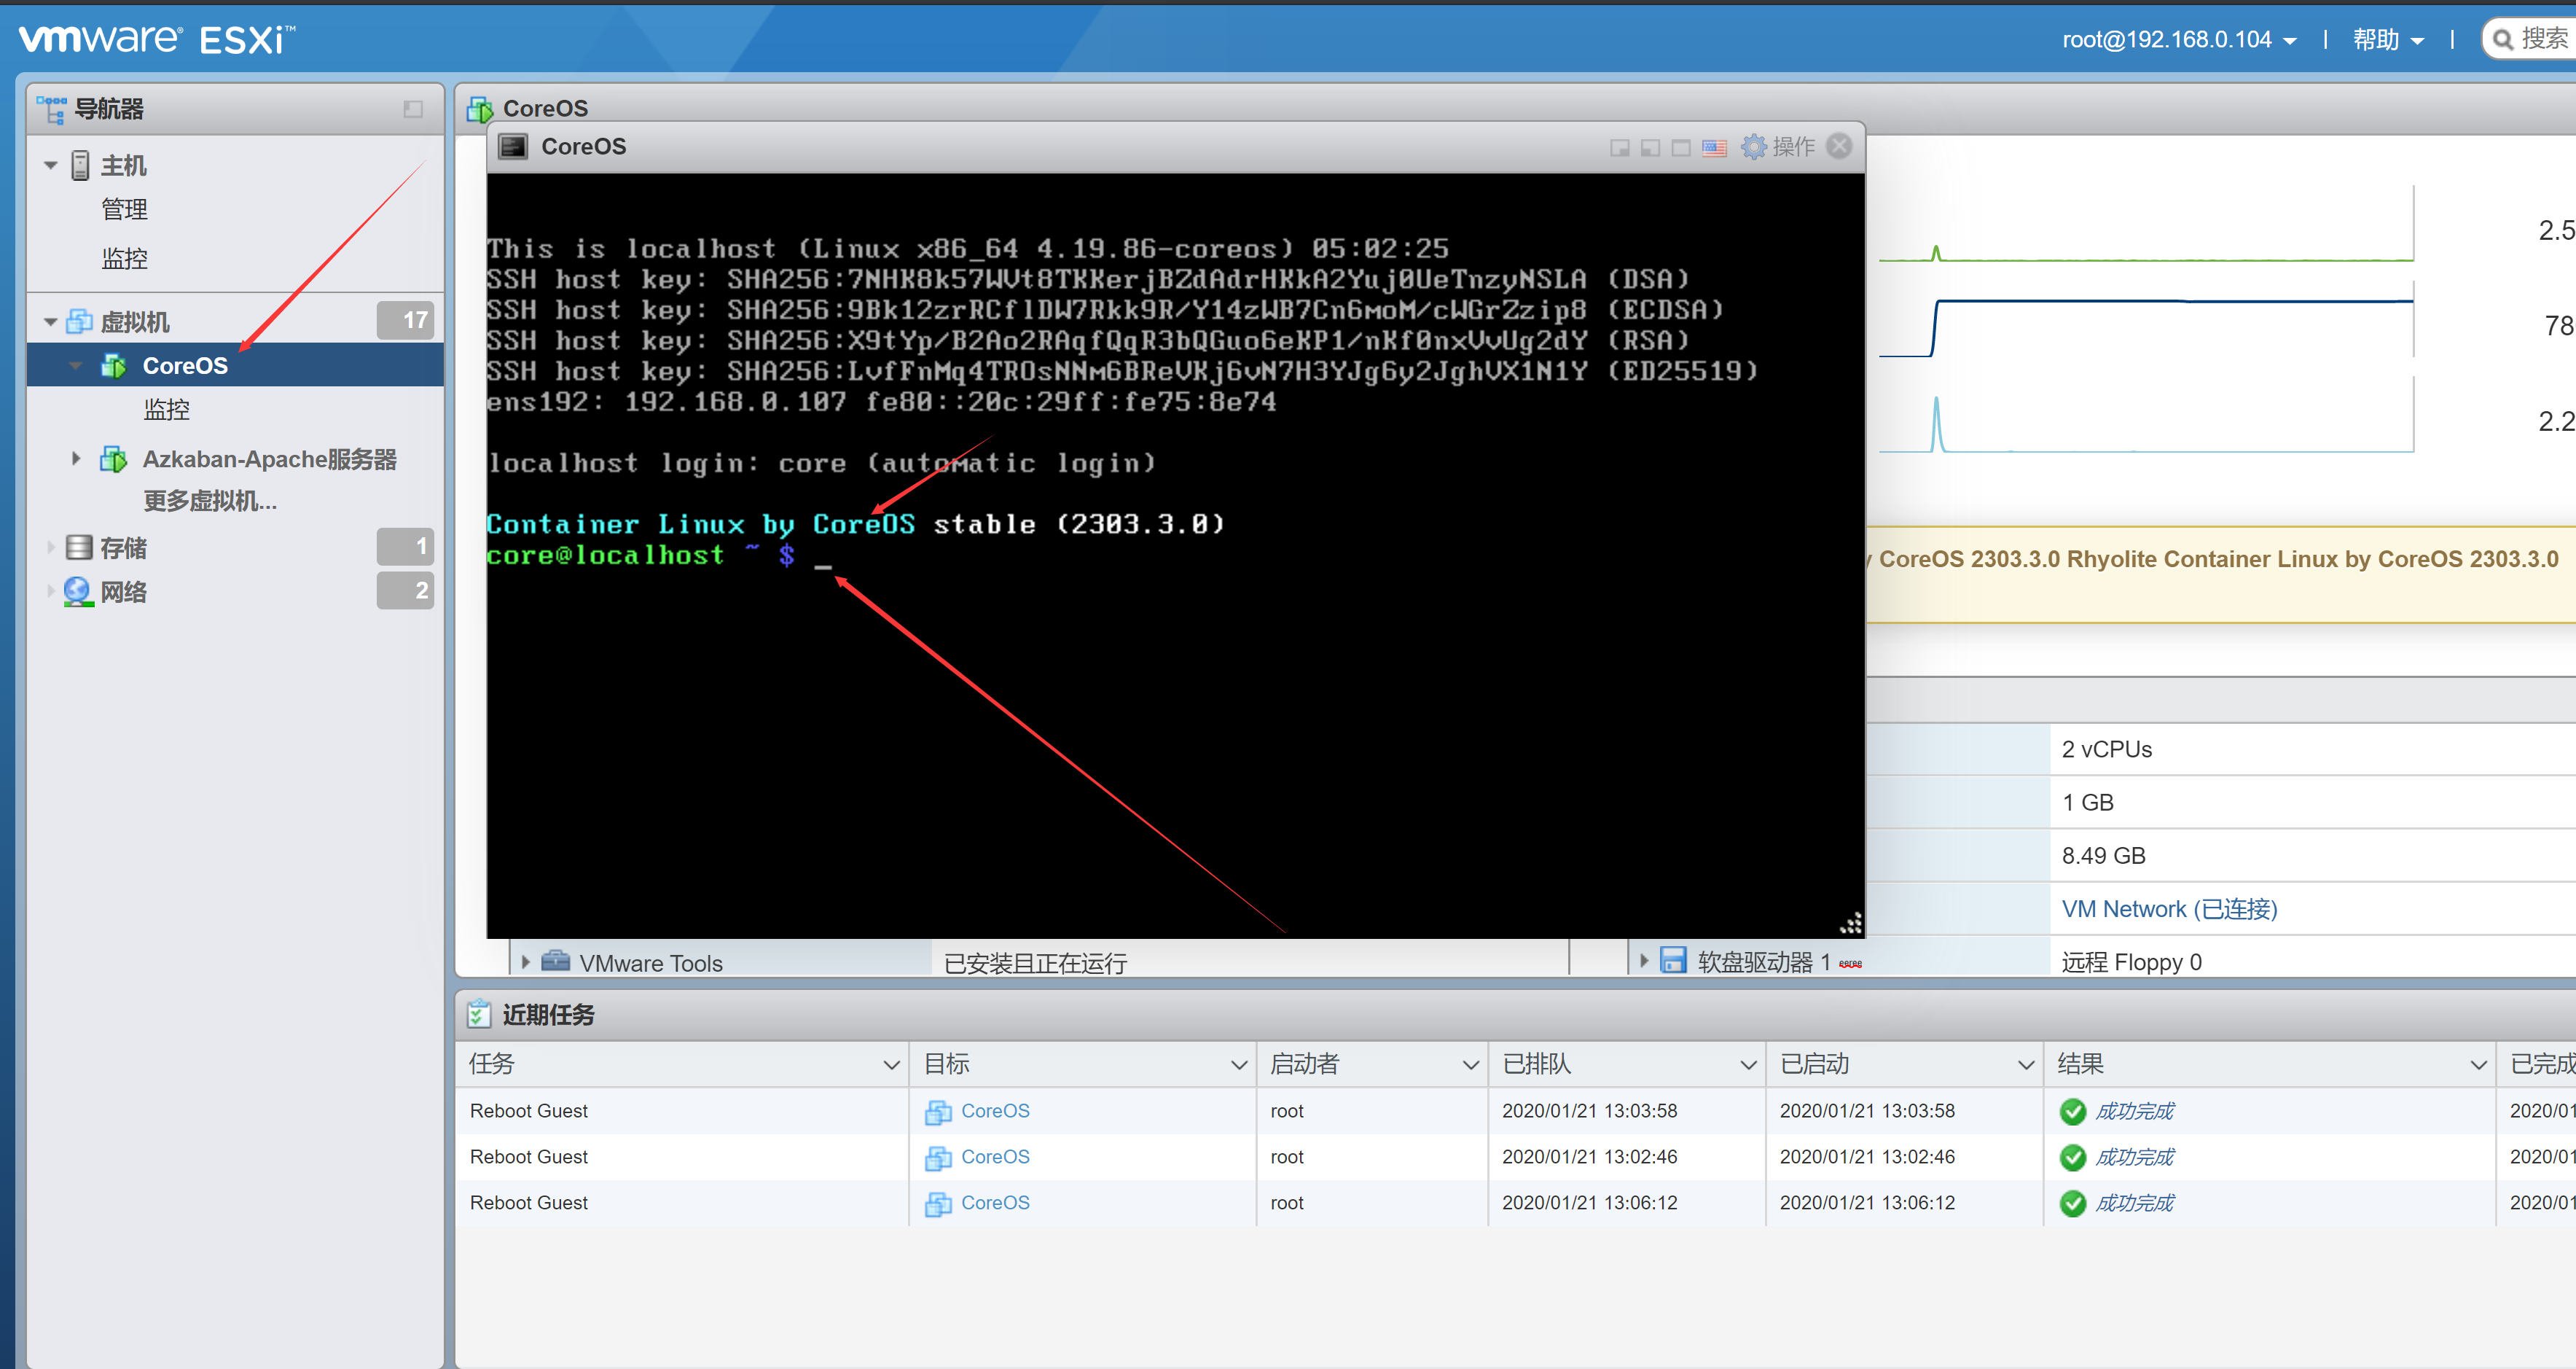Click the host server icon
The height and width of the screenshot is (1369, 2576).
pyautogui.click(x=80, y=166)
